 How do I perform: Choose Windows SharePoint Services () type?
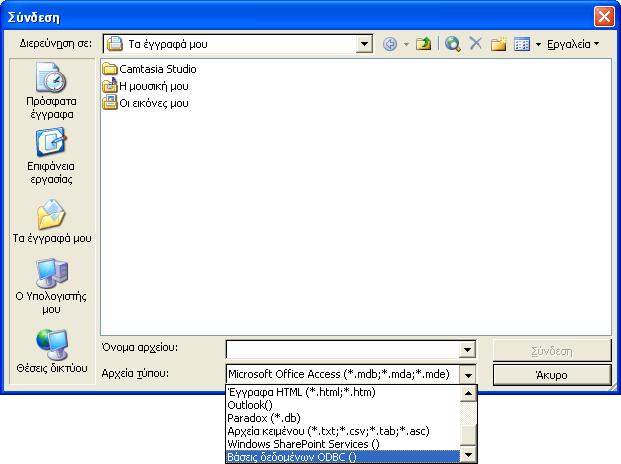pyautogui.click(x=343, y=444)
